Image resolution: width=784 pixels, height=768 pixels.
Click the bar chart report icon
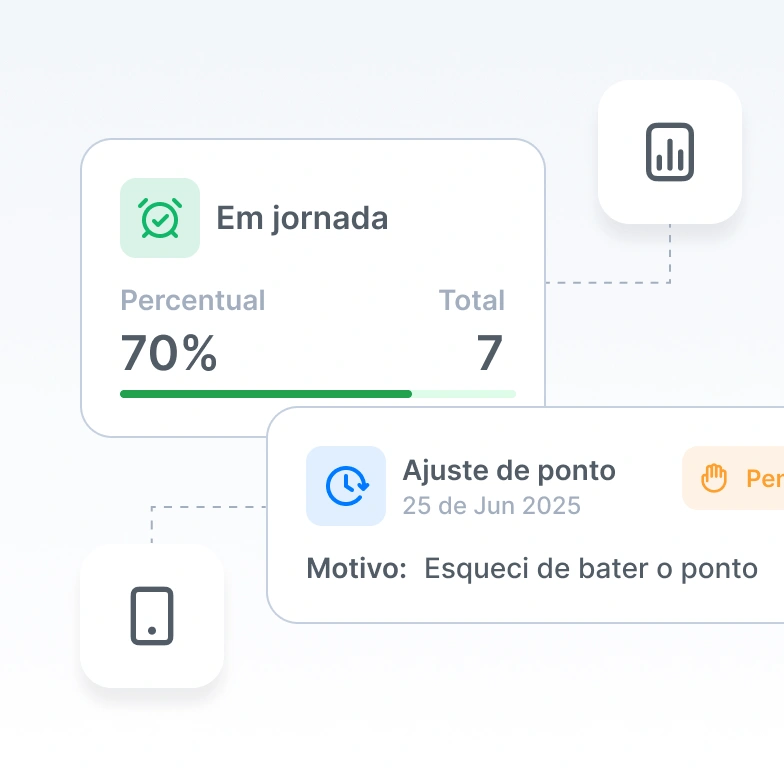click(670, 152)
